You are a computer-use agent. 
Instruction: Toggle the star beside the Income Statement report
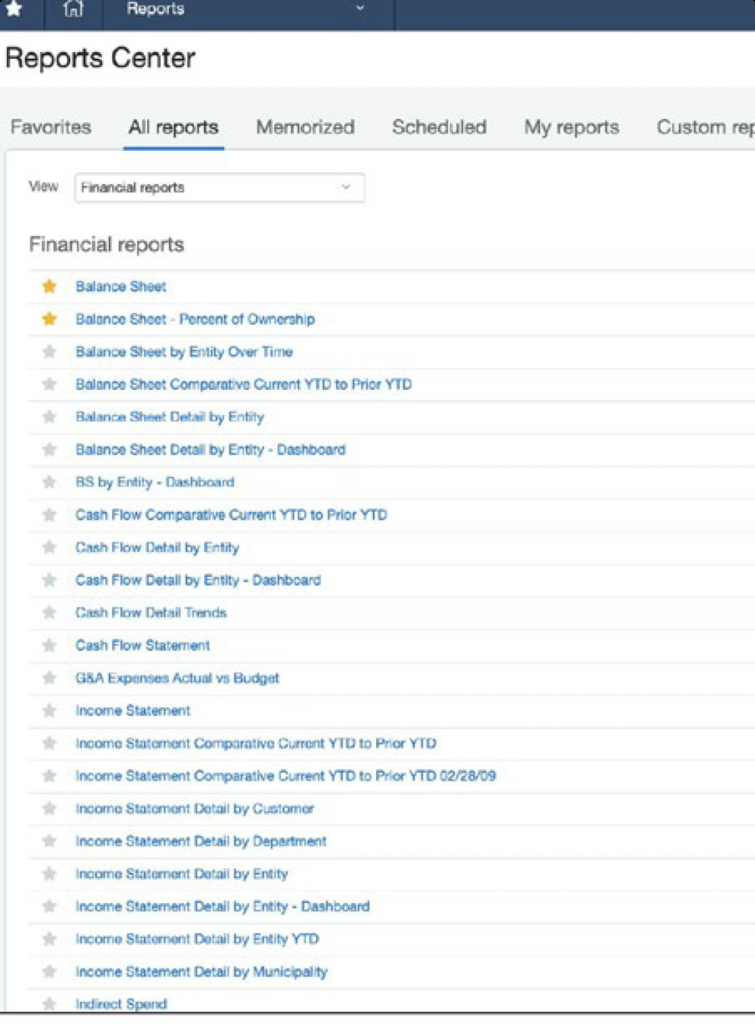click(49, 711)
